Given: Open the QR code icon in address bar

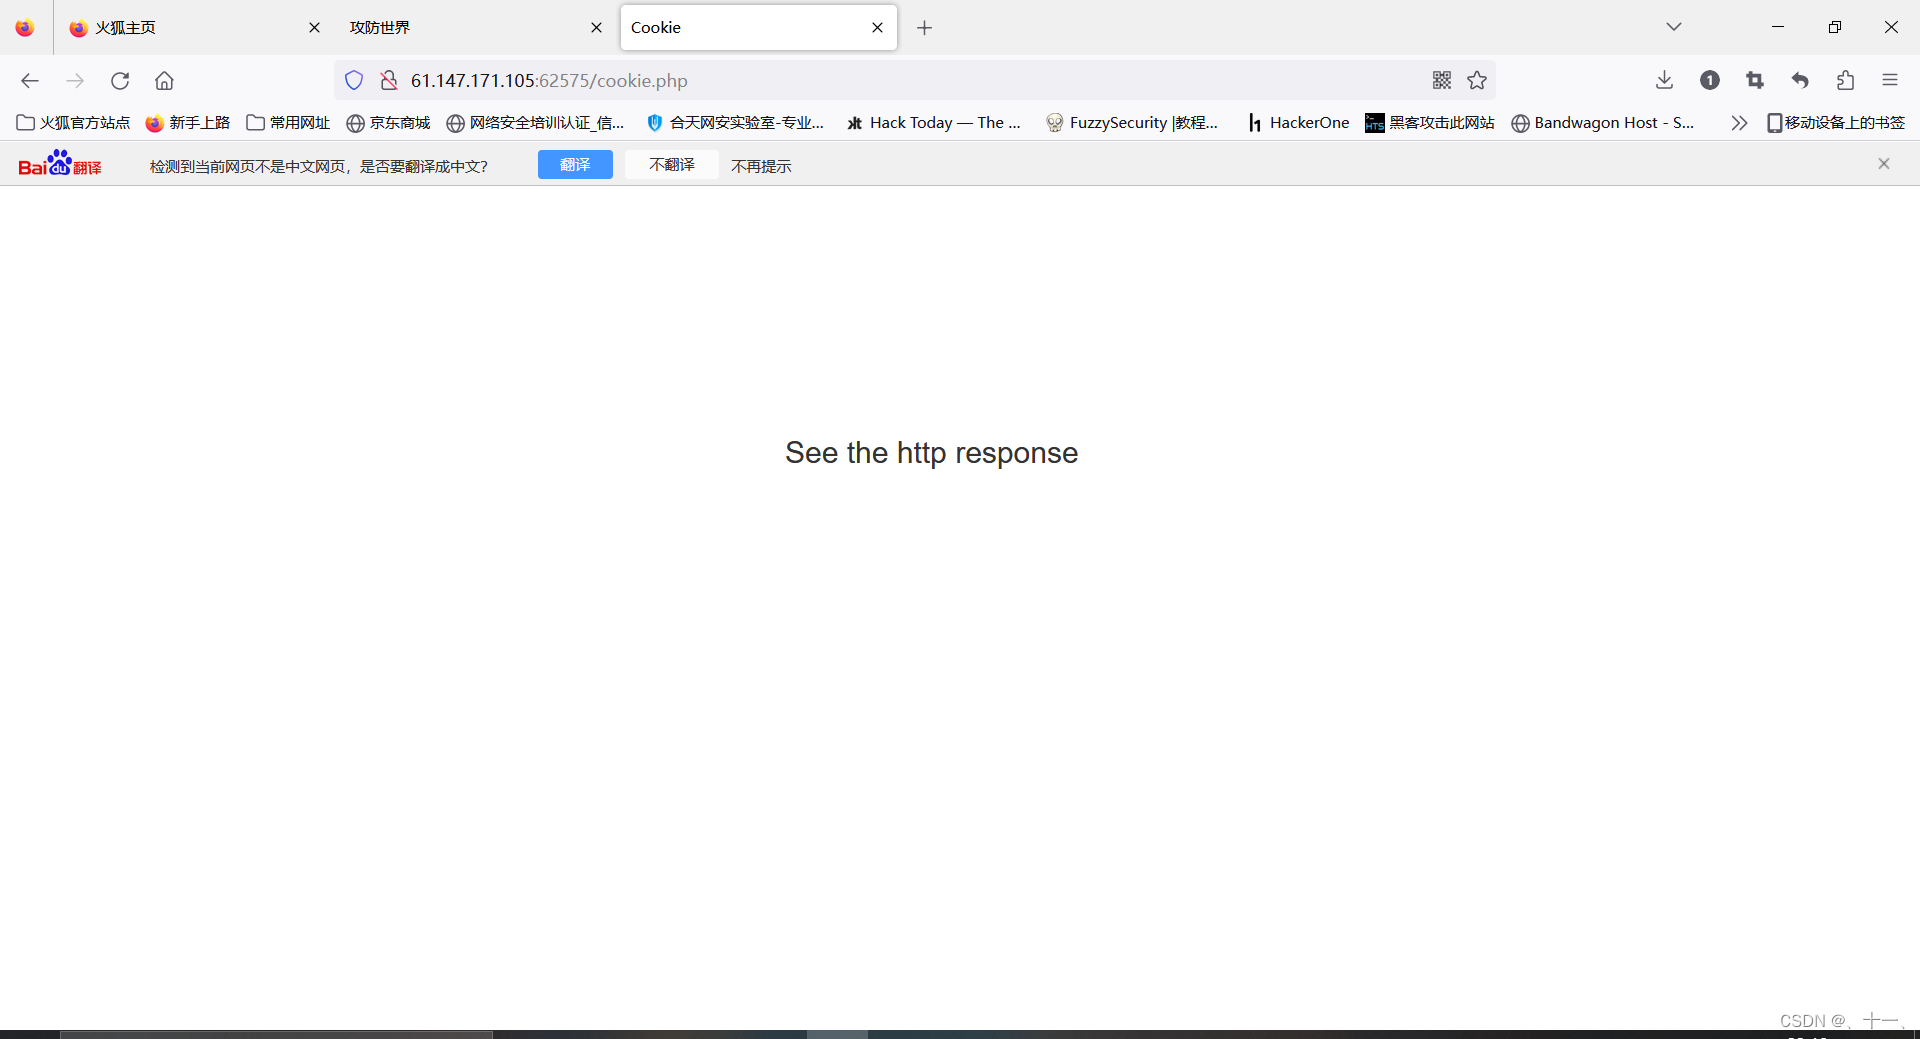Looking at the screenshot, I should pyautogui.click(x=1441, y=81).
